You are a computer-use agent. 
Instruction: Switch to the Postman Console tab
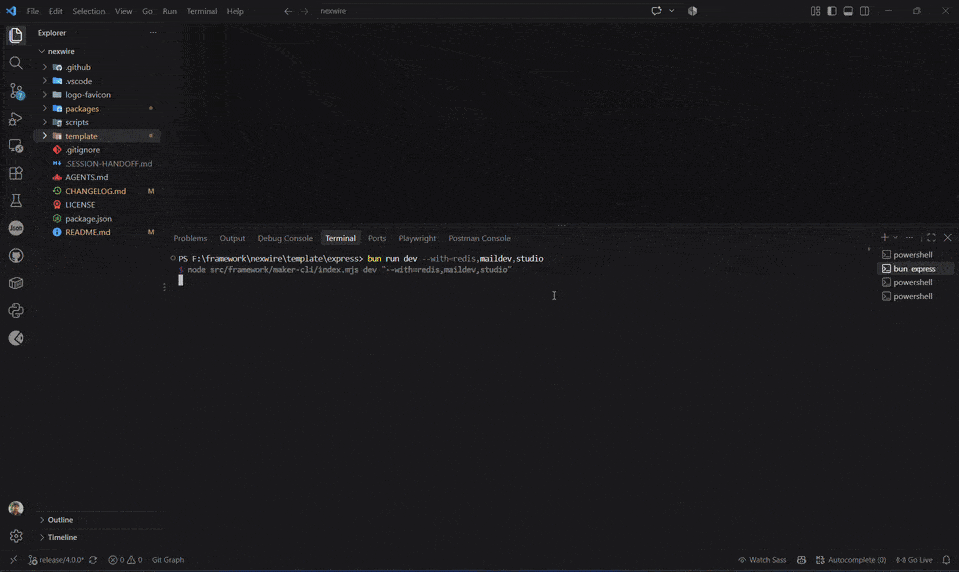pos(480,238)
